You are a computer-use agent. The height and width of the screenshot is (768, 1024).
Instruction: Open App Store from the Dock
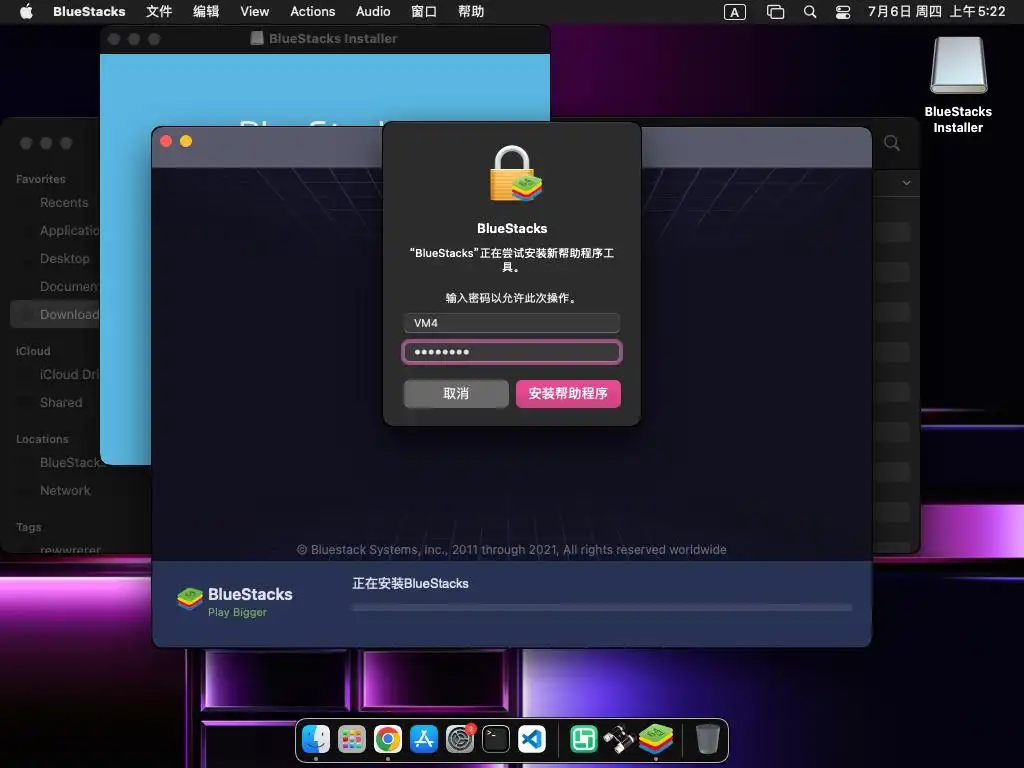tap(424, 739)
